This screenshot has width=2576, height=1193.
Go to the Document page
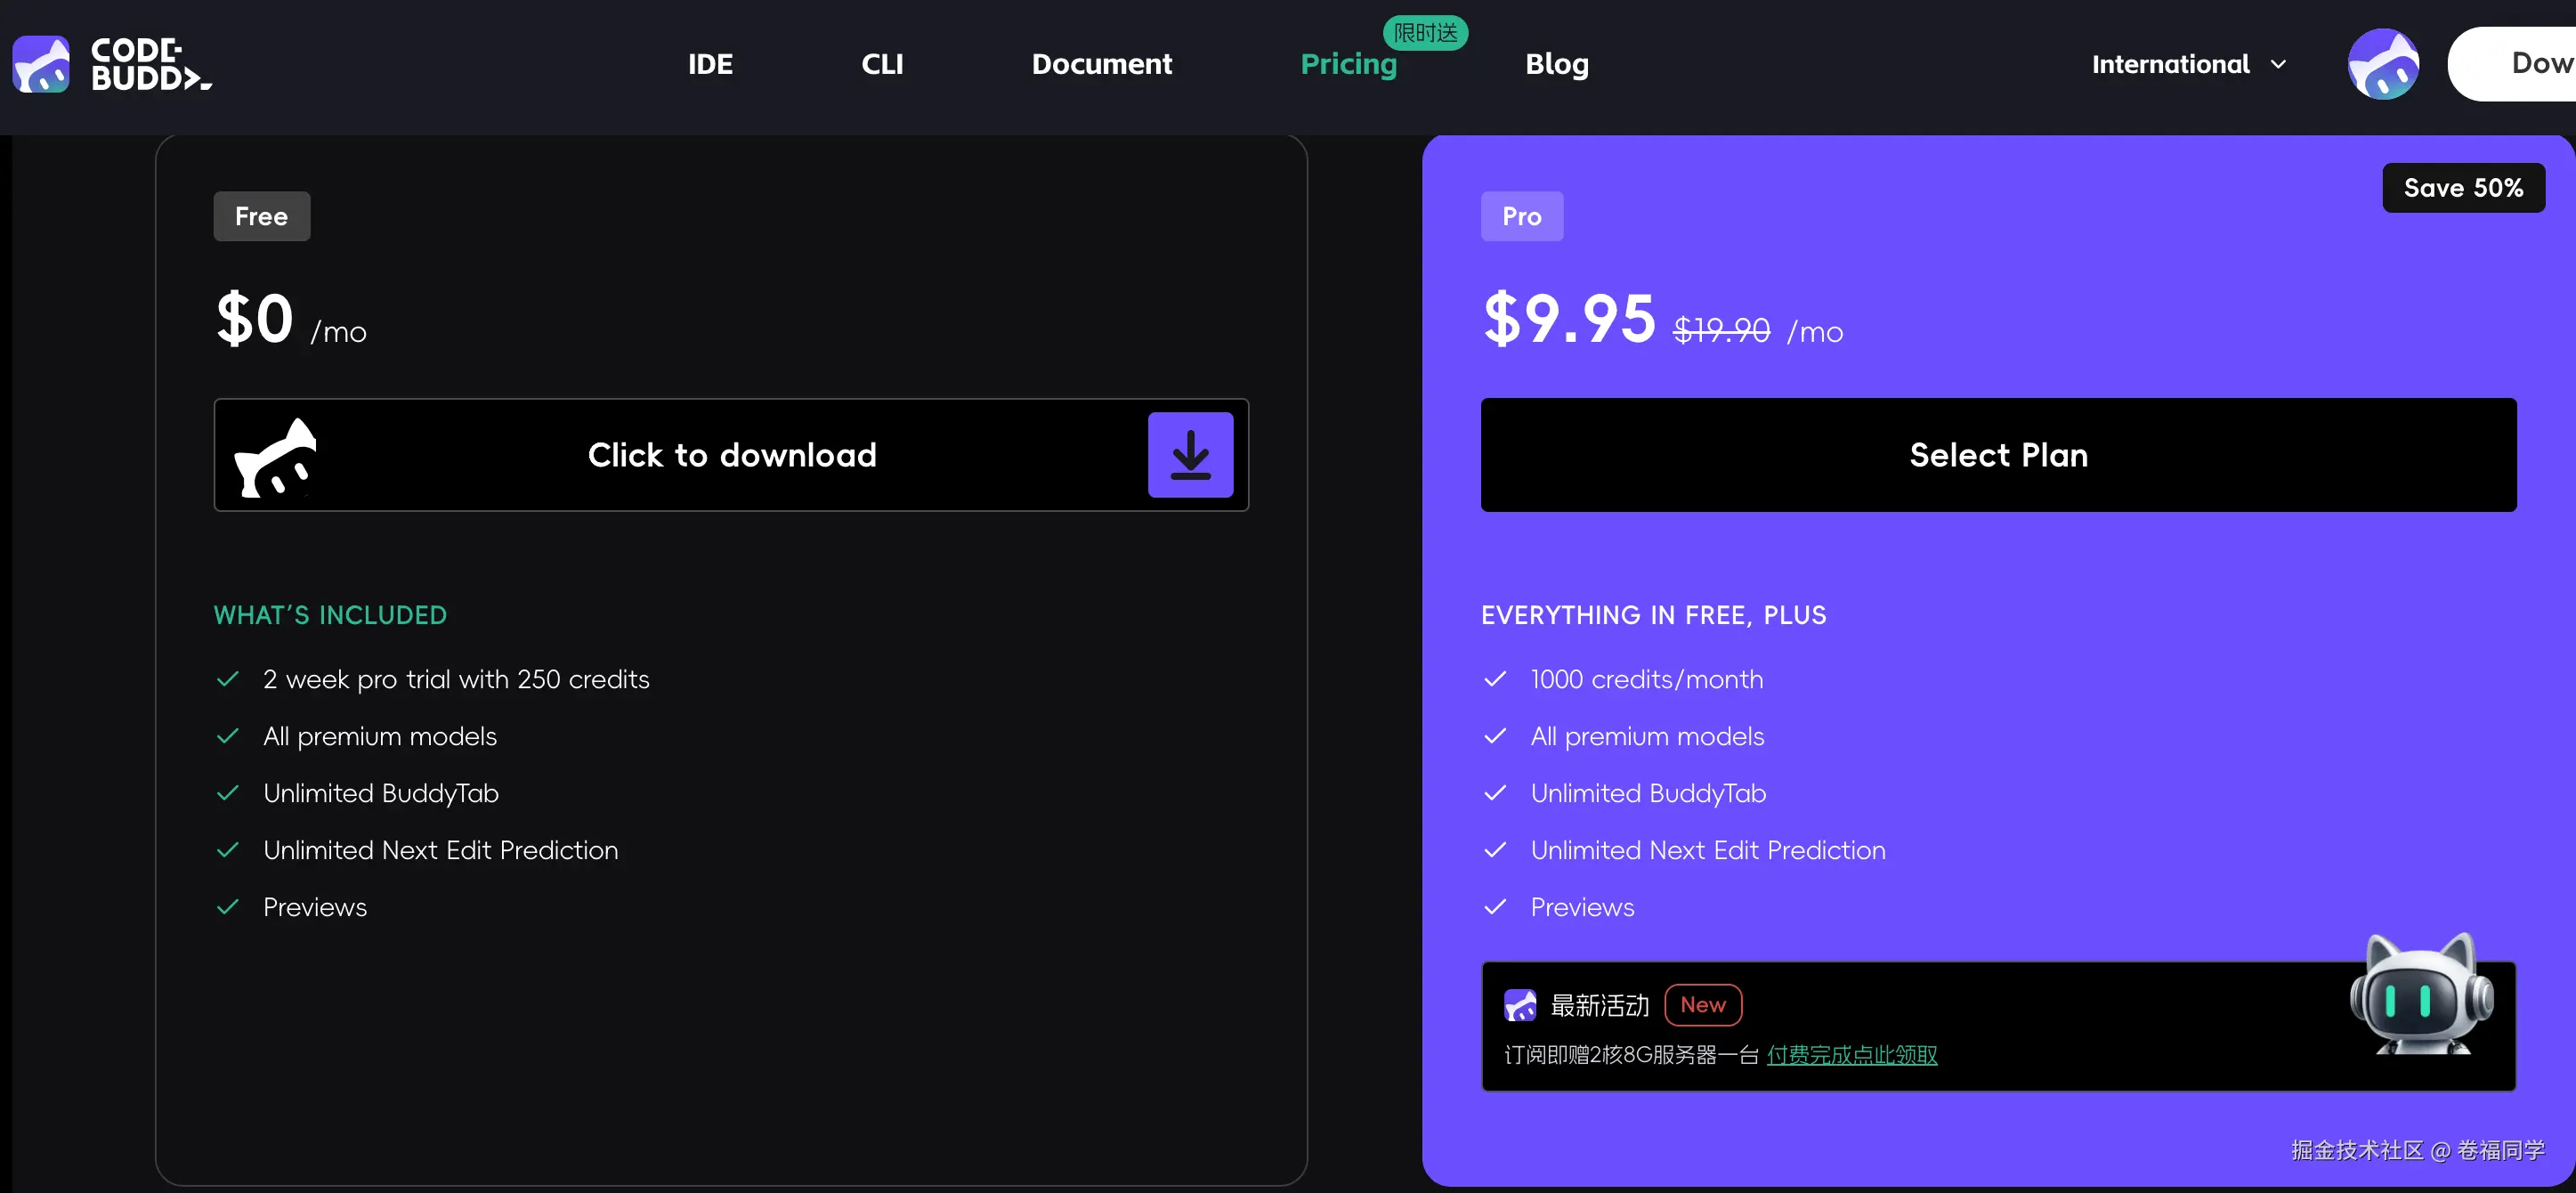coord(1101,64)
